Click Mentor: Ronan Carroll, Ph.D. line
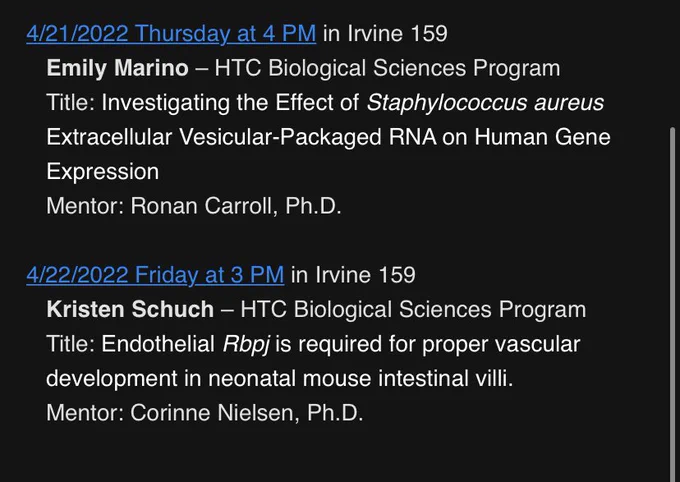 (194, 206)
